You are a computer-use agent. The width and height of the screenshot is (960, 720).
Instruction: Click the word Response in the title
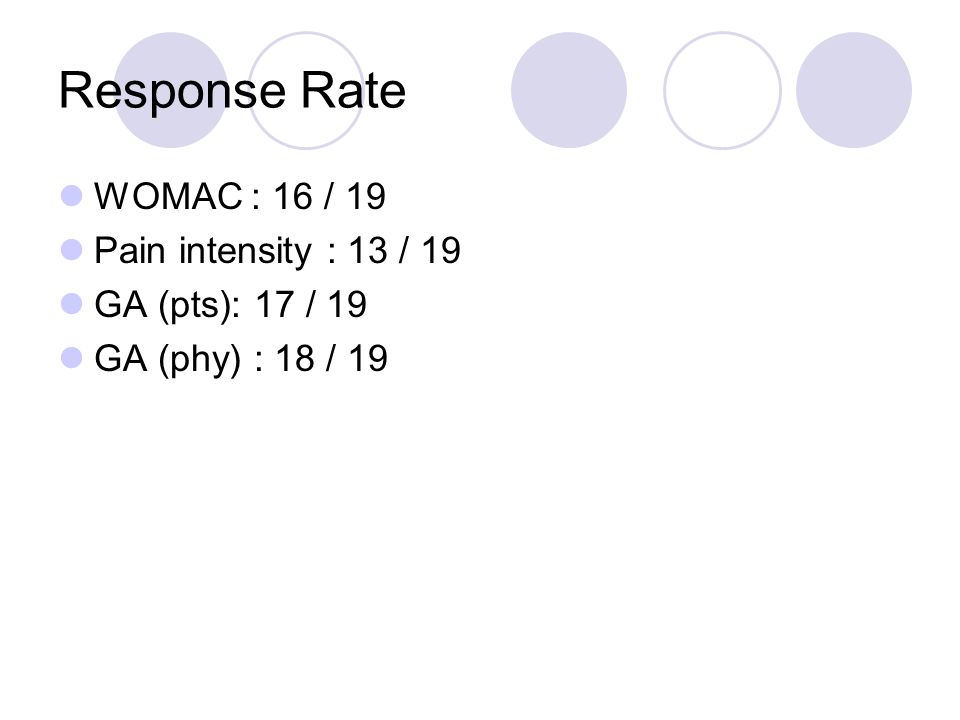click(172, 92)
